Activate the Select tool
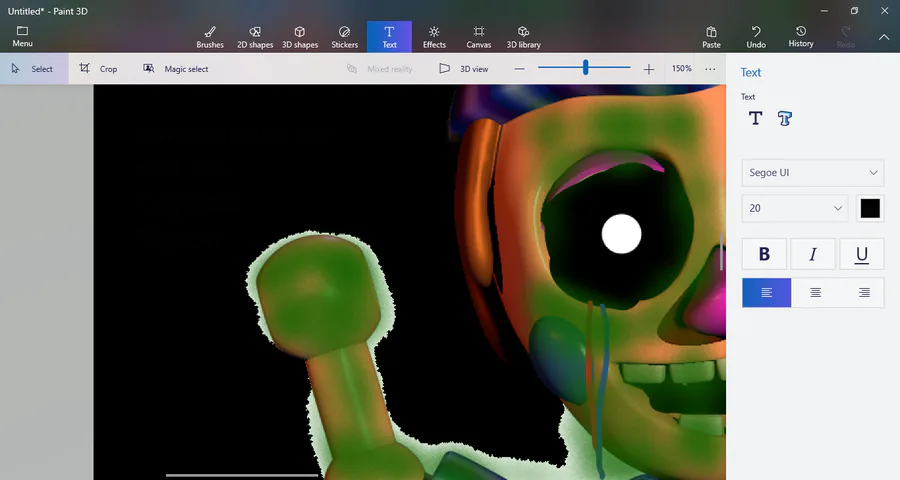Image resolution: width=900 pixels, height=480 pixels. coord(33,69)
